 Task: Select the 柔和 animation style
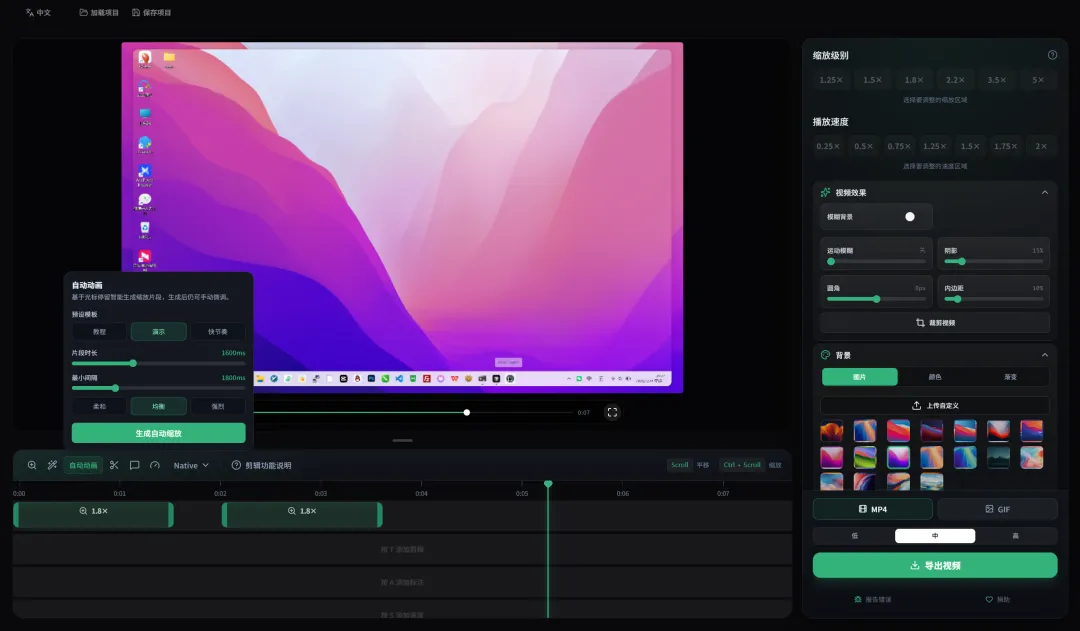click(99, 406)
